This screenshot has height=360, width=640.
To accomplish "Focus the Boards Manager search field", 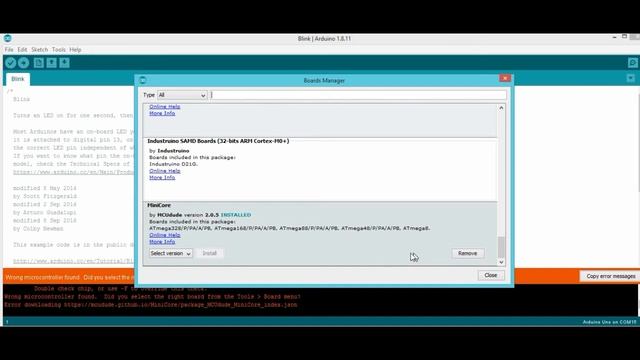I will pos(358,95).
